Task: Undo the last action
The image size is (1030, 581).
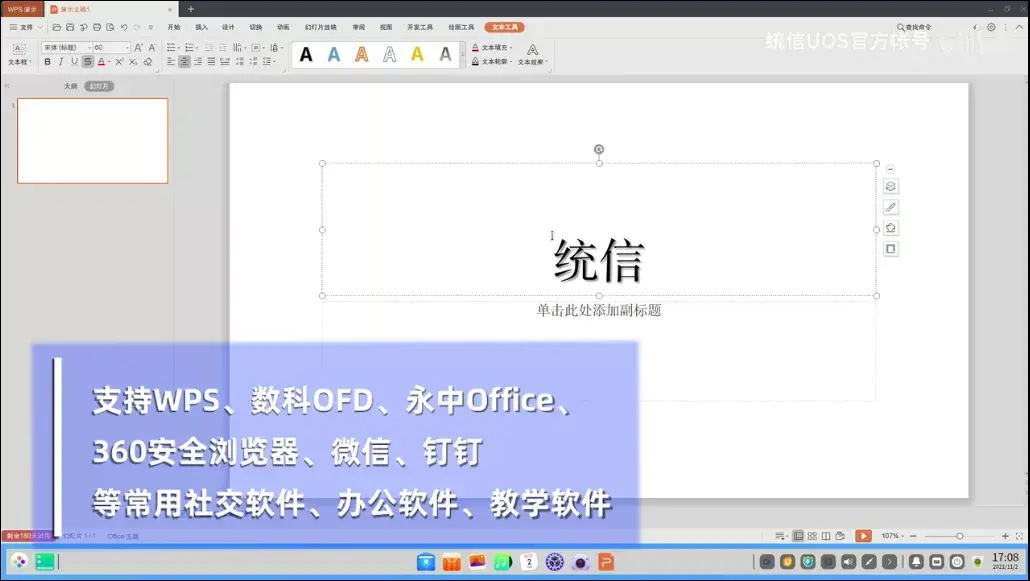Action: (x=123, y=27)
